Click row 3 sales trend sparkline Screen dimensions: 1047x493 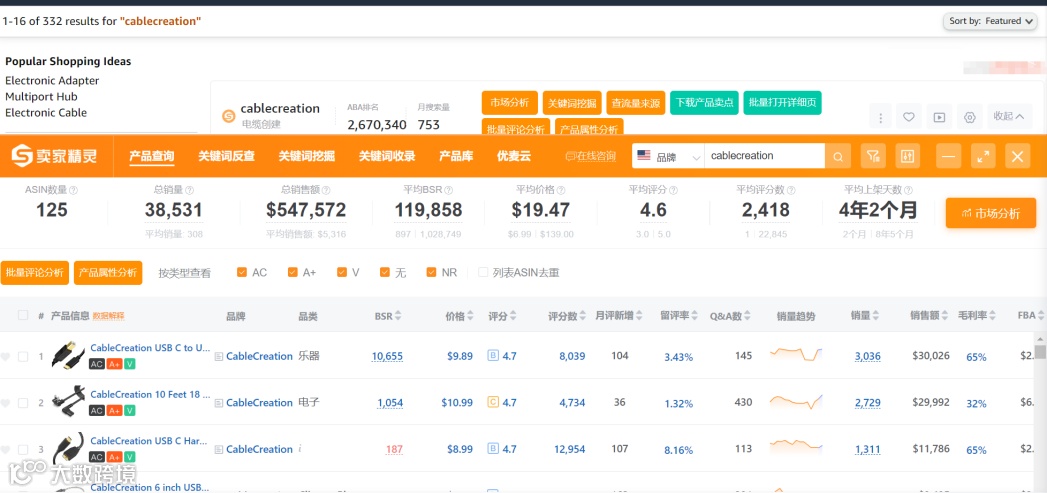[796, 445]
